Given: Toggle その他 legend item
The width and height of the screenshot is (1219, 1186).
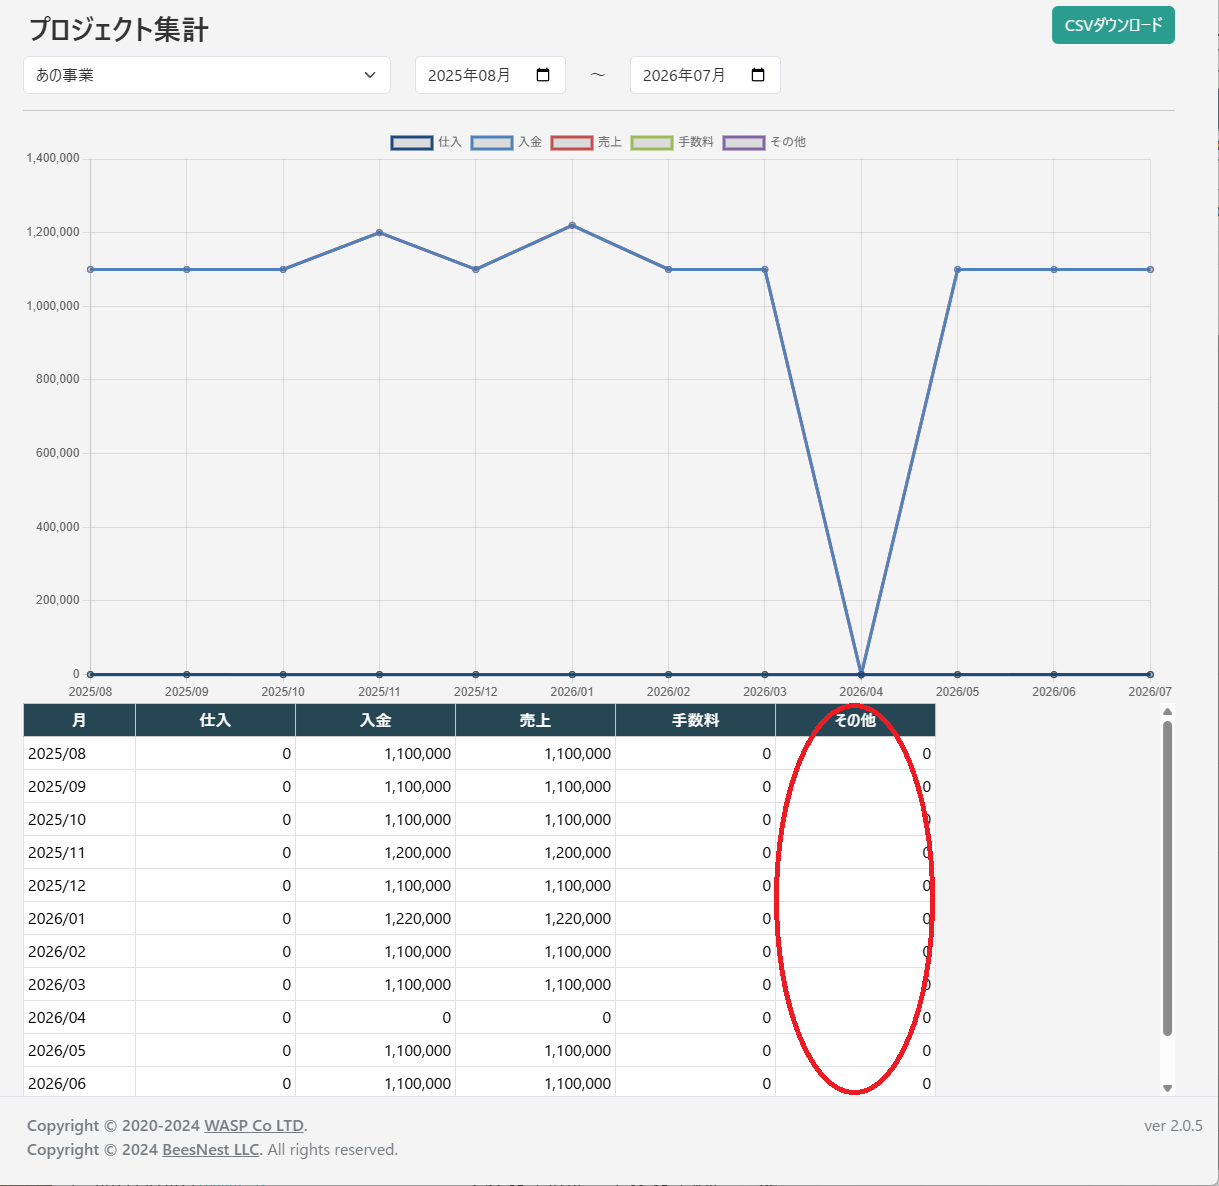Looking at the screenshot, I should pos(744,142).
